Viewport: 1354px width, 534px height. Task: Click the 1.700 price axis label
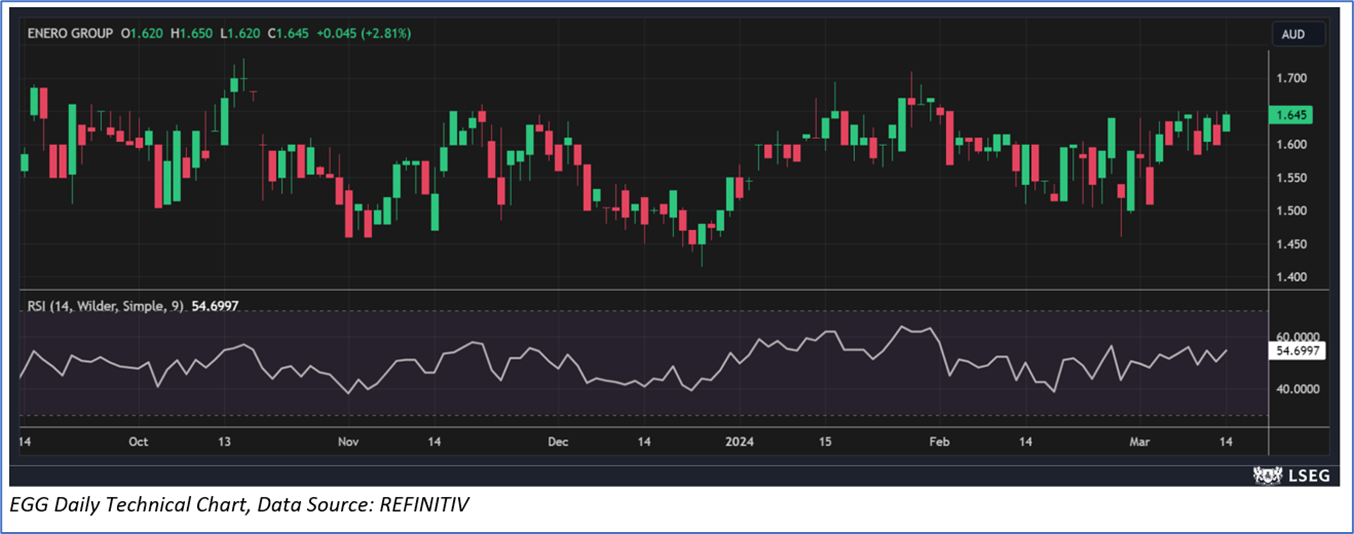tap(1292, 78)
